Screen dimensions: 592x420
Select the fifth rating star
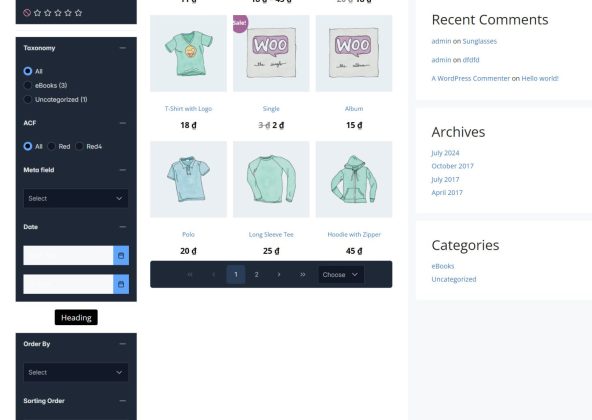[x=79, y=13]
